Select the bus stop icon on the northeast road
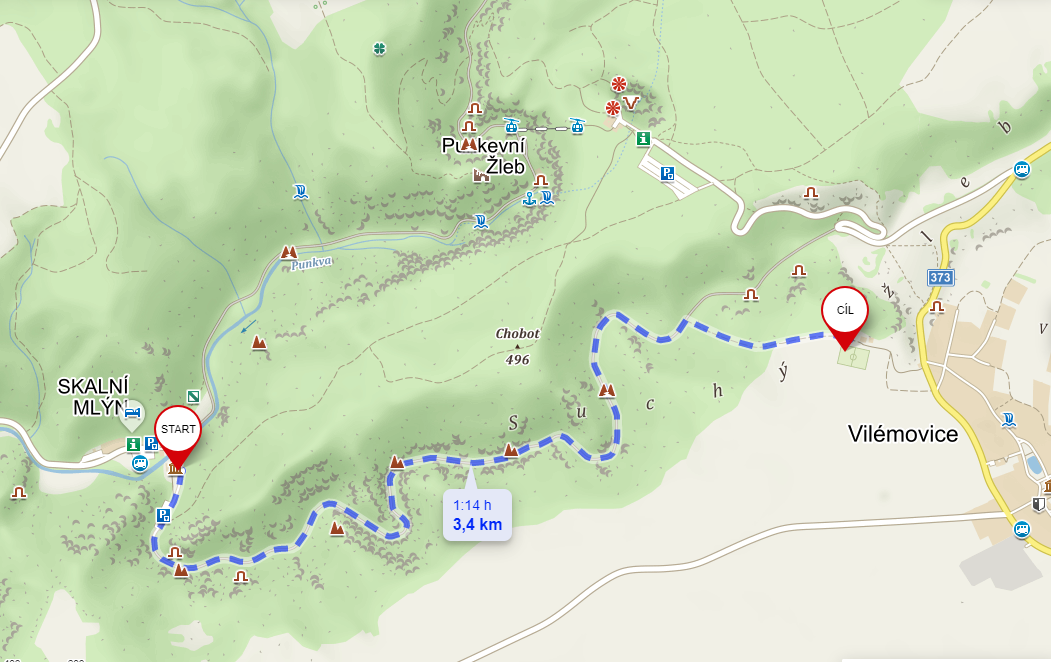Screen dimensions: 1051x662 pos(1022,169)
